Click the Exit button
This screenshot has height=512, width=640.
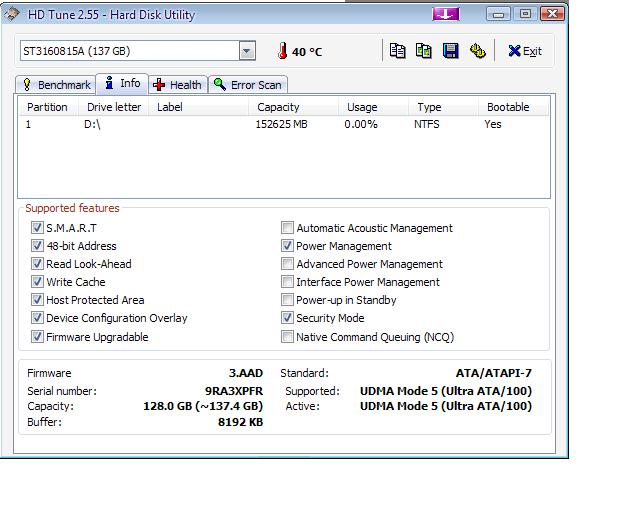(x=525, y=51)
